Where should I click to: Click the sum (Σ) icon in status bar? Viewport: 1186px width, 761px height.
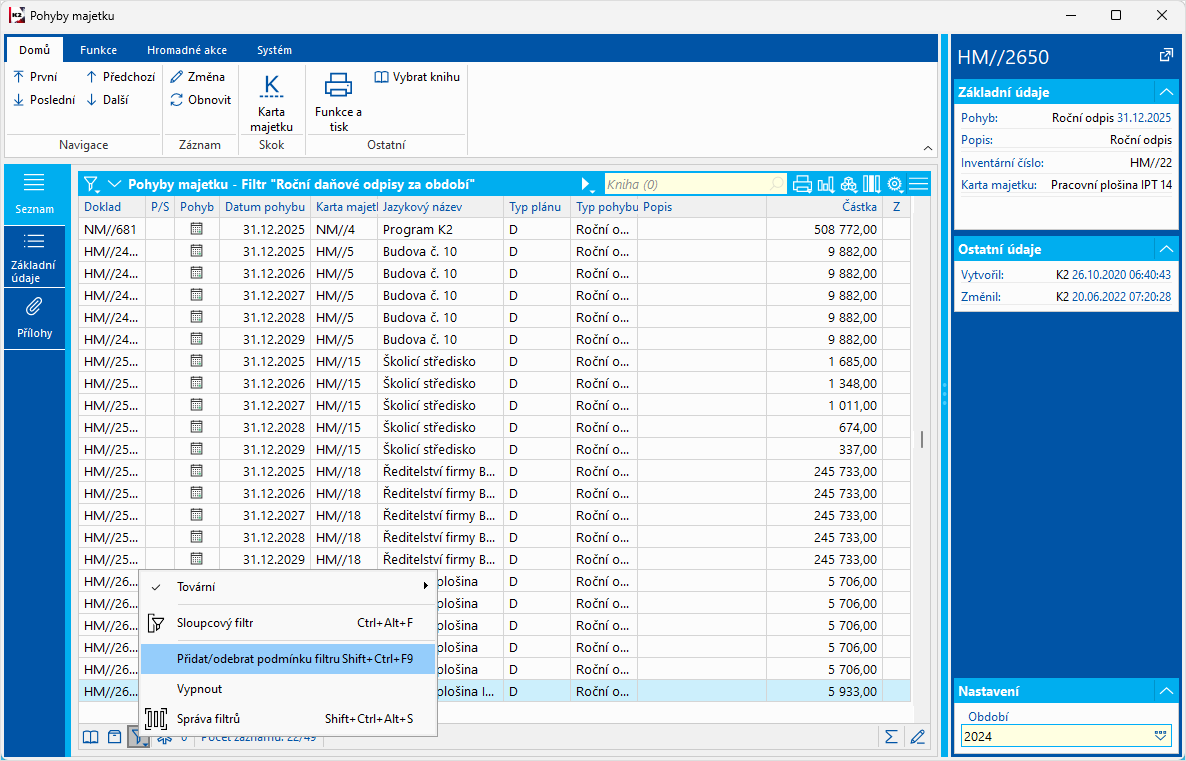click(x=891, y=737)
